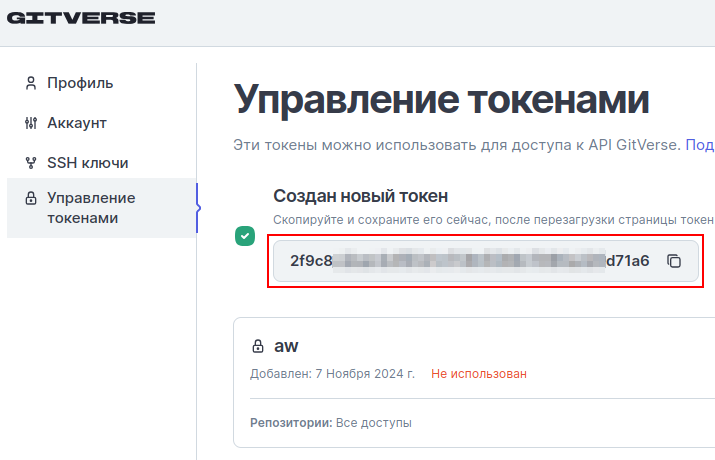The image size is (715, 460).
Task: Click the Управление токенами page title
Action: pos(441,100)
